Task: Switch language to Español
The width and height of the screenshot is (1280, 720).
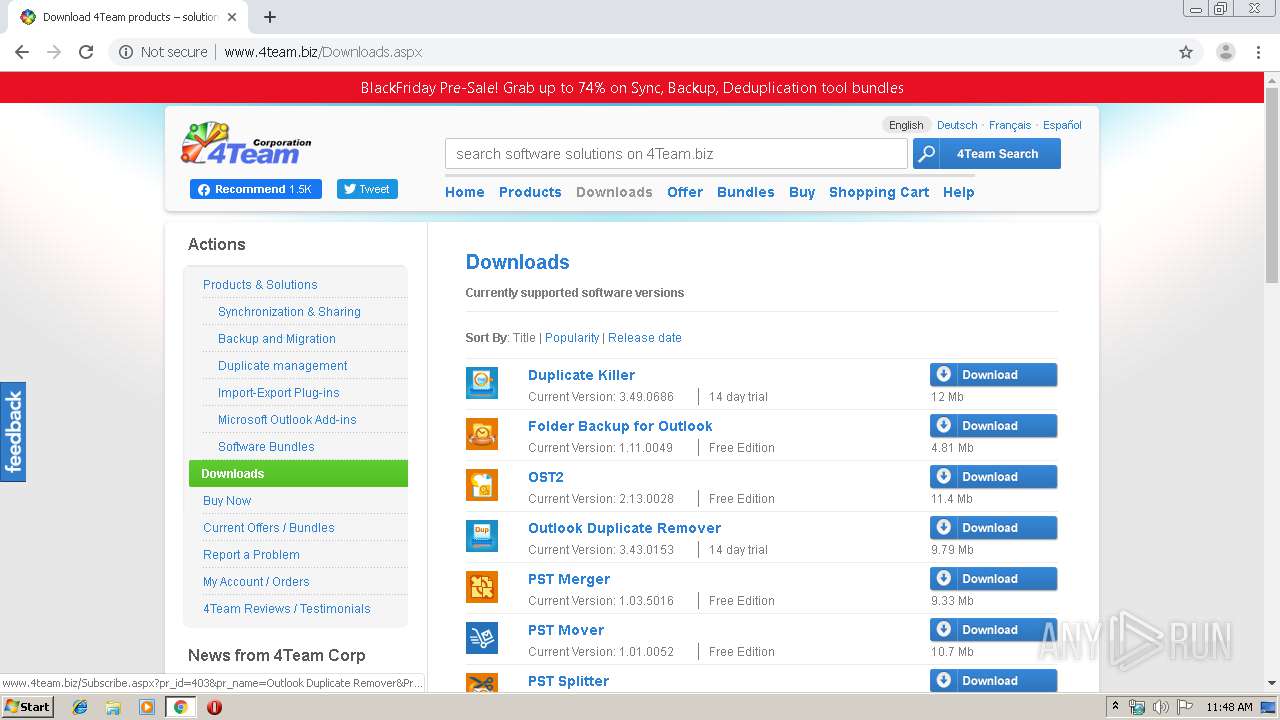Action: pyautogui.click(x=1062, y=125)
